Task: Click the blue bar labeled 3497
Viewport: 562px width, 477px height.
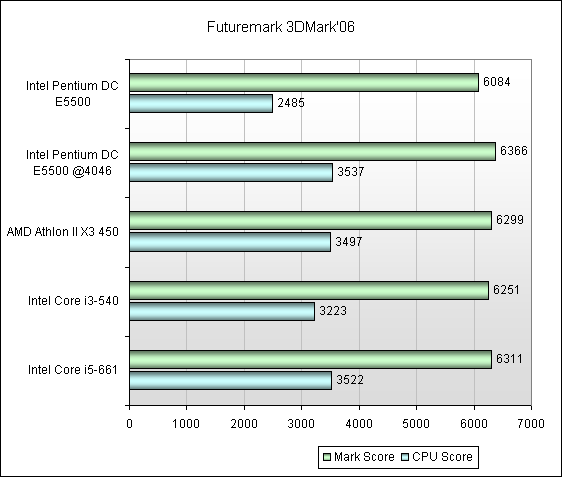Action: click(x=230, y=242)
